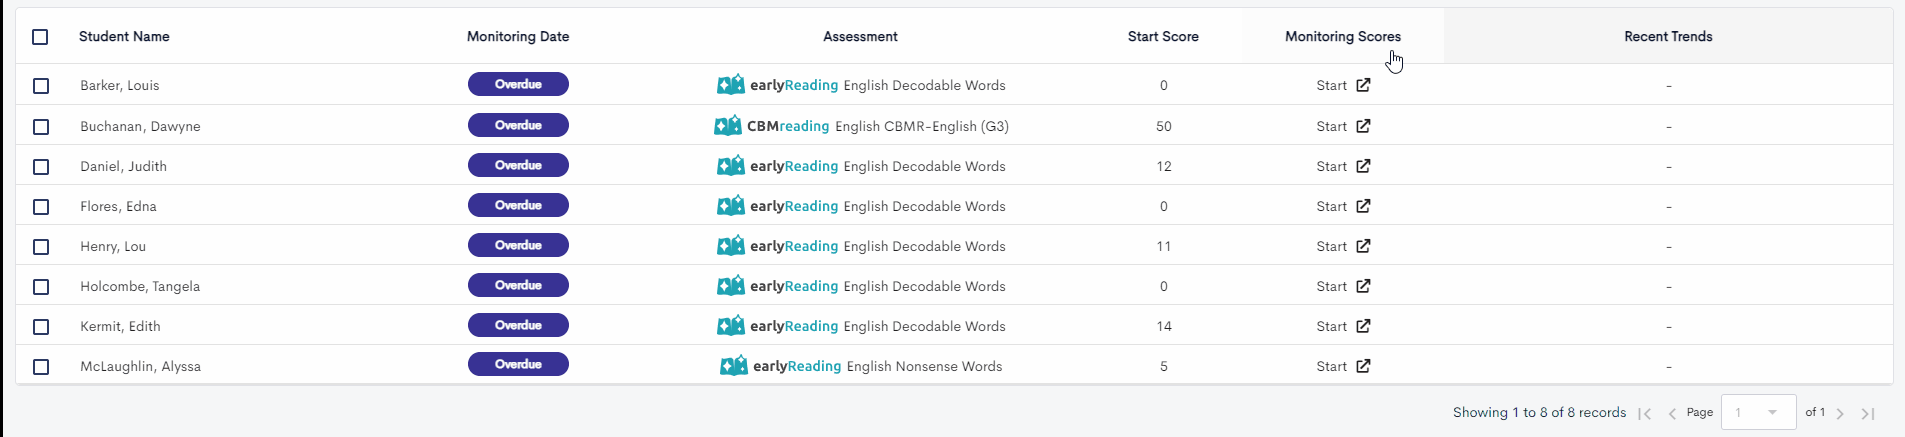Open external start icon for McLaughlin, Alyssa
Viewport: 1905px width, 437px height.
point(1363,366)
